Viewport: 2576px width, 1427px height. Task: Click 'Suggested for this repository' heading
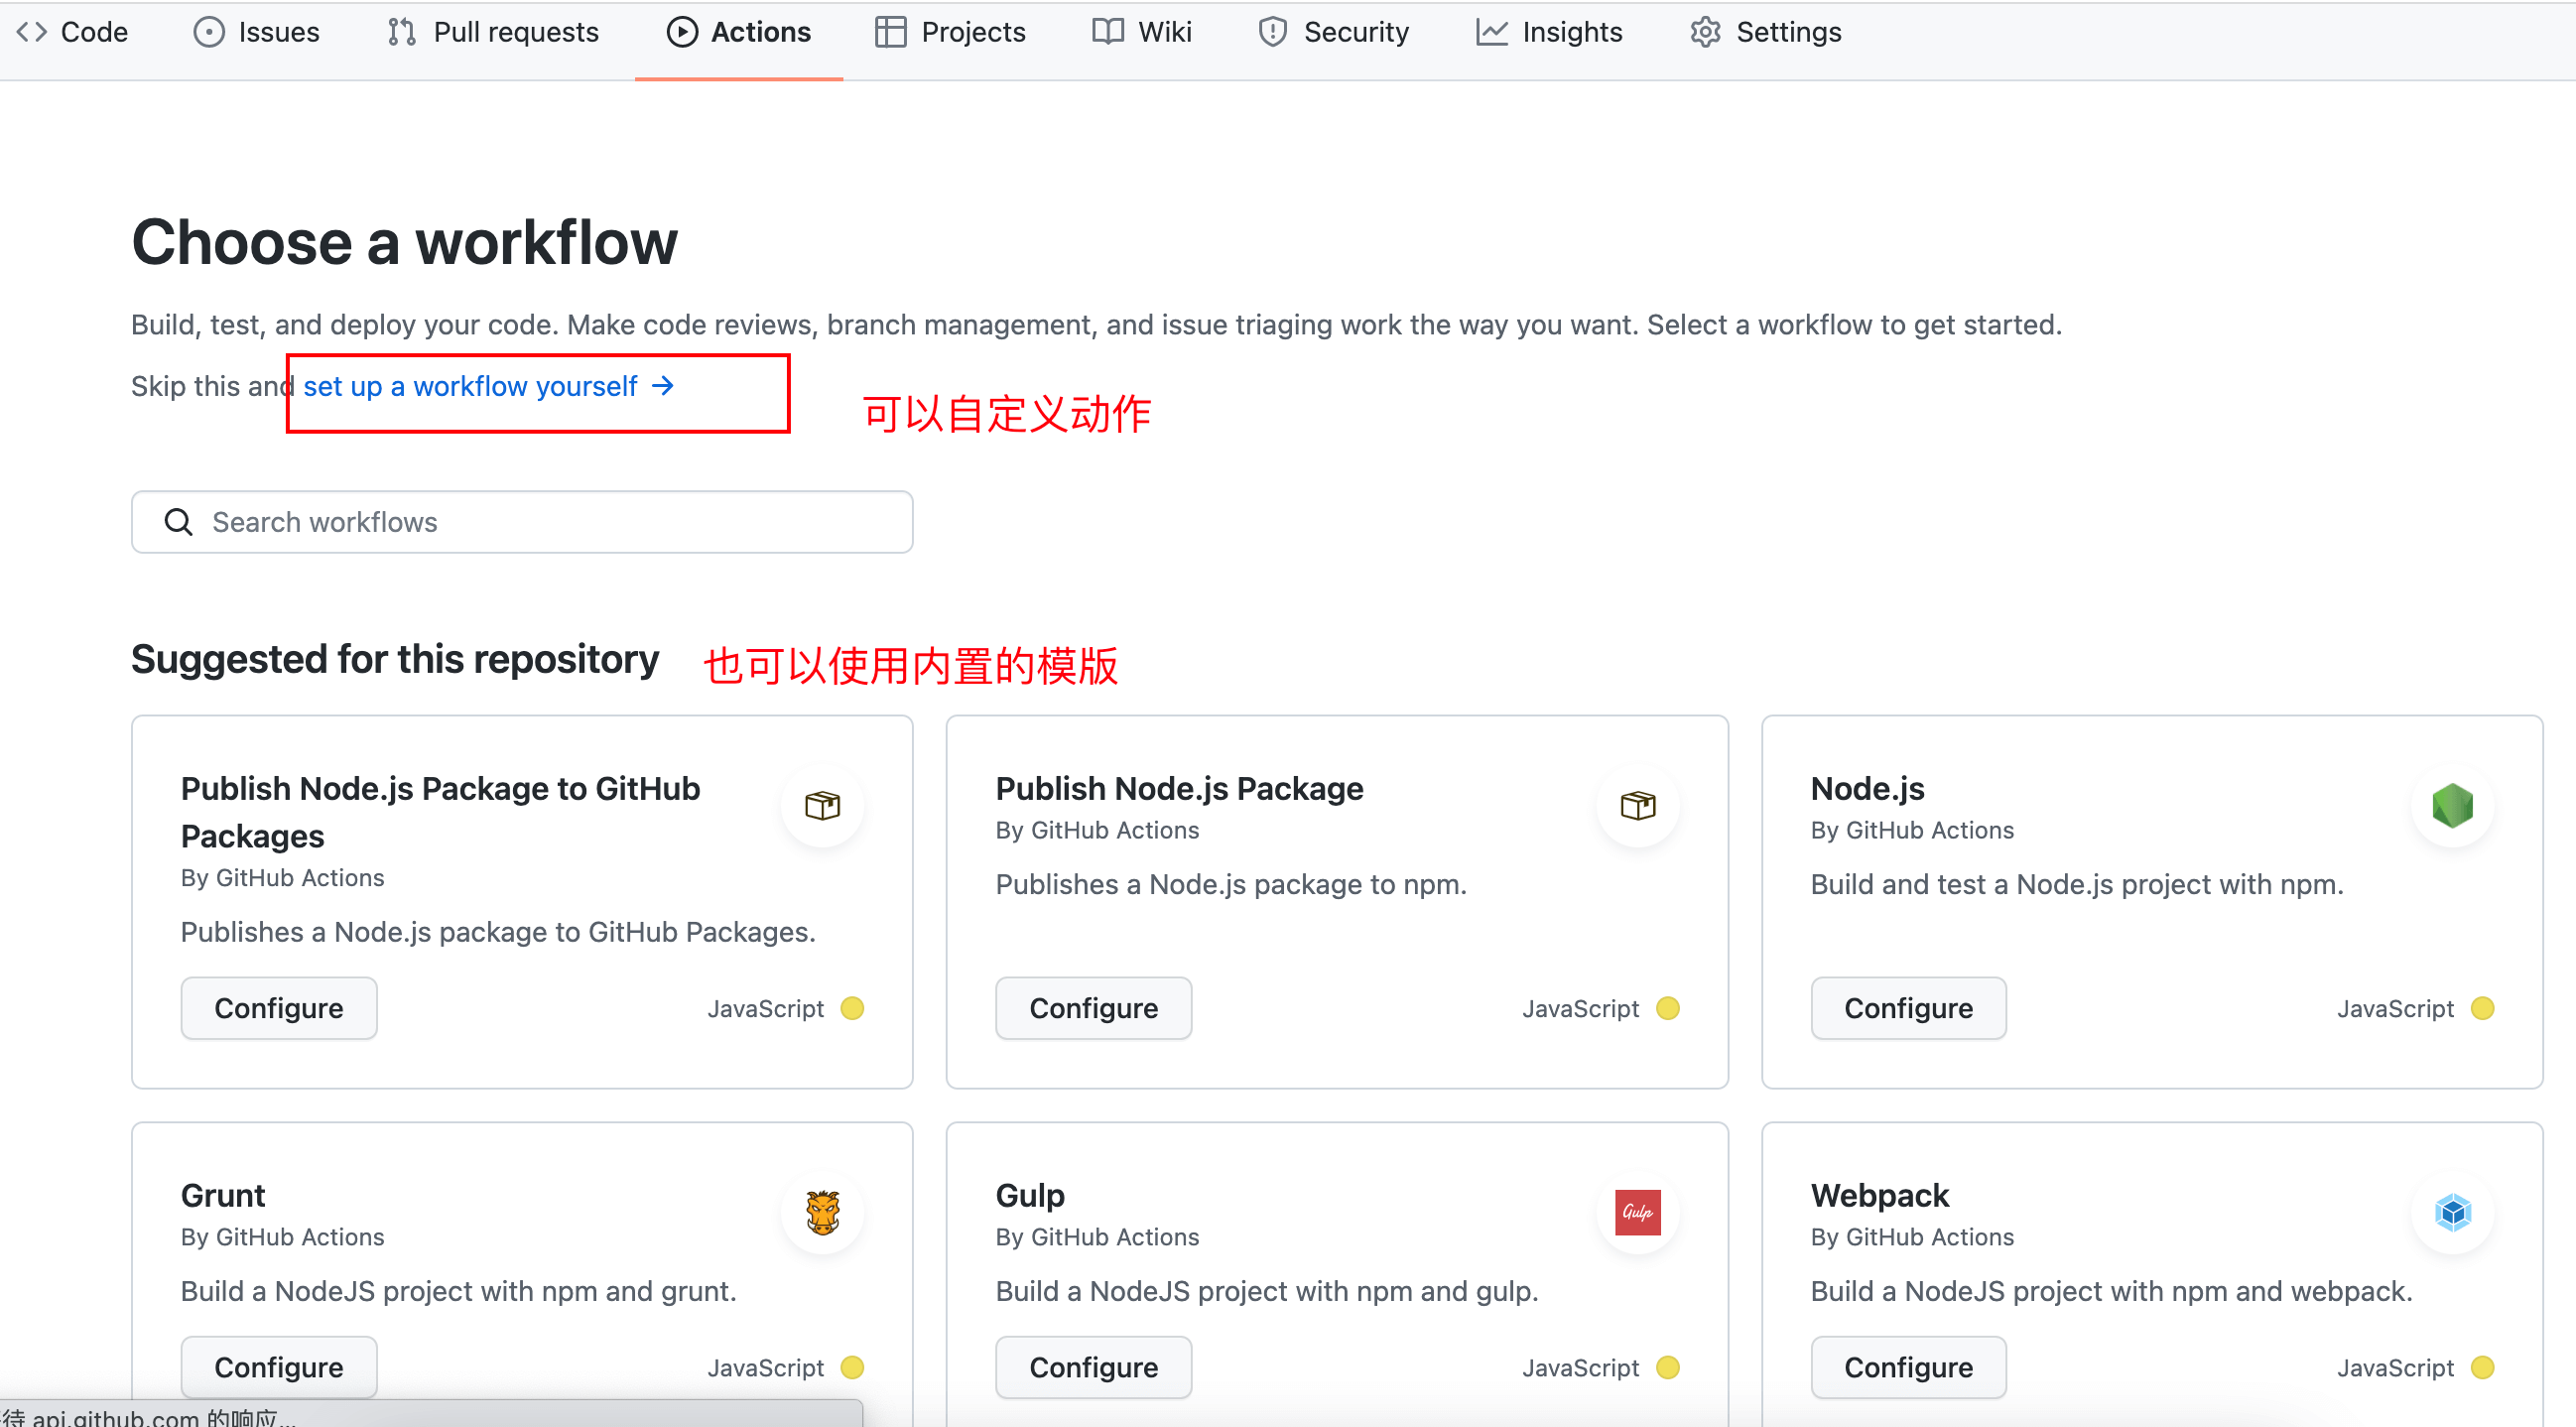point(395,659)
